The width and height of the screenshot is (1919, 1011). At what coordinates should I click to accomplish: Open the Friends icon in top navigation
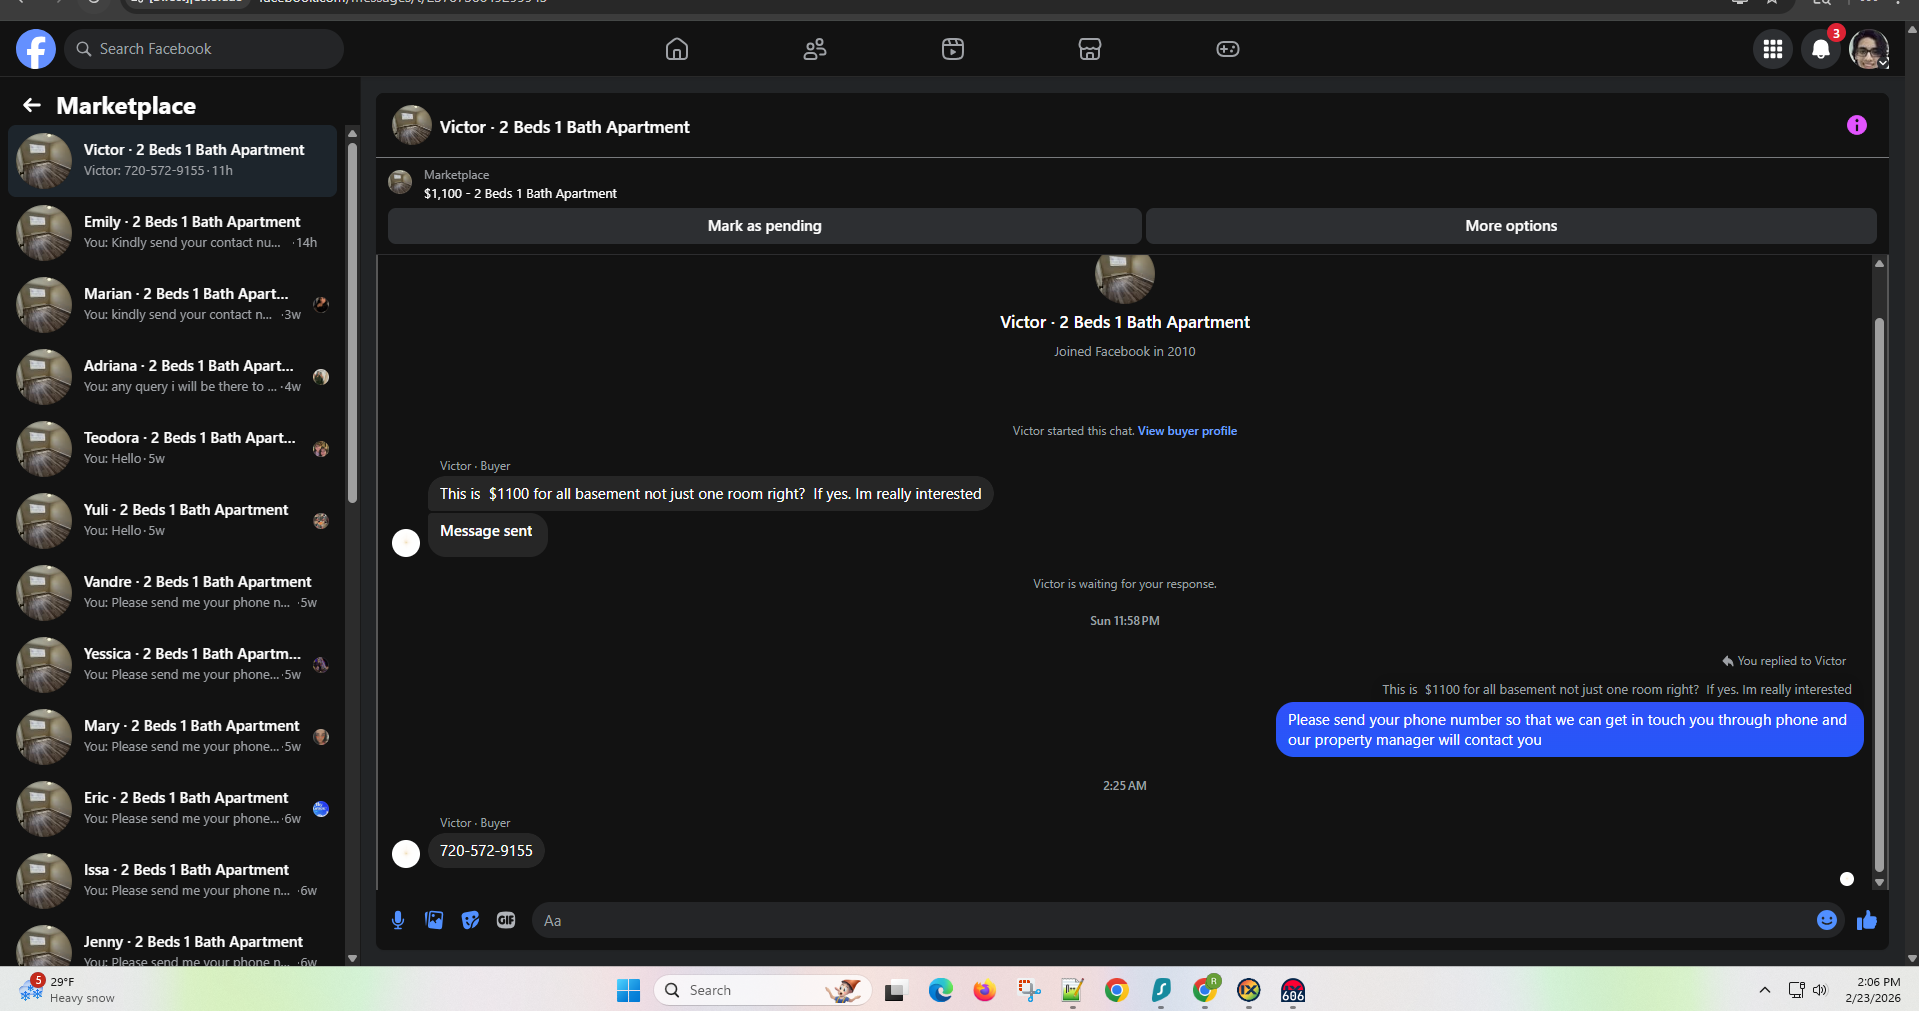[x=815, y=49]
